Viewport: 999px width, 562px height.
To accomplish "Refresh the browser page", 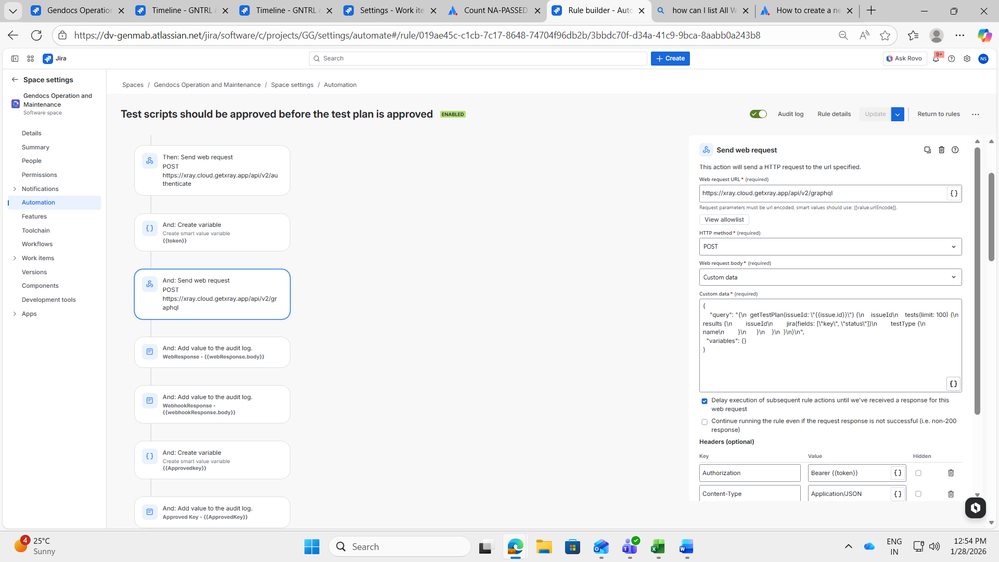I will pyautogui.click(x=36, y=36).
